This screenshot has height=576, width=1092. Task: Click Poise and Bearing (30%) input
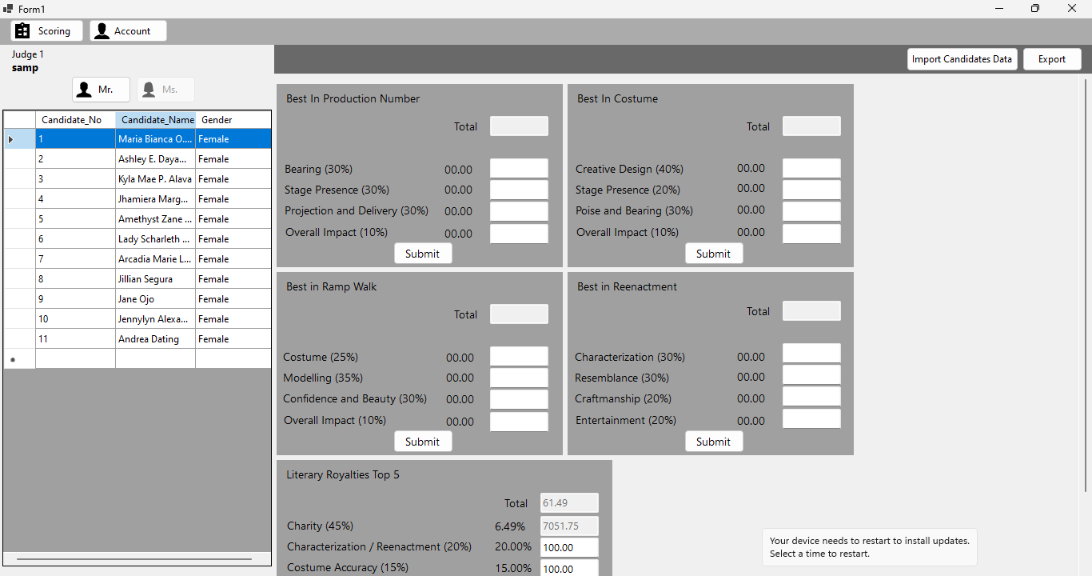tap(811, 210)
